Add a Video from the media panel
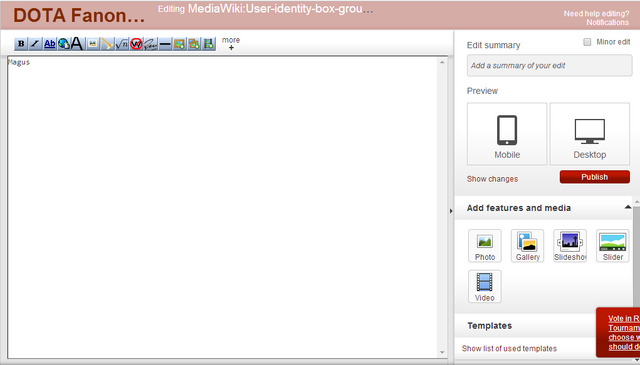The height and width of the screenshot is (365, 640). (485, 287)
